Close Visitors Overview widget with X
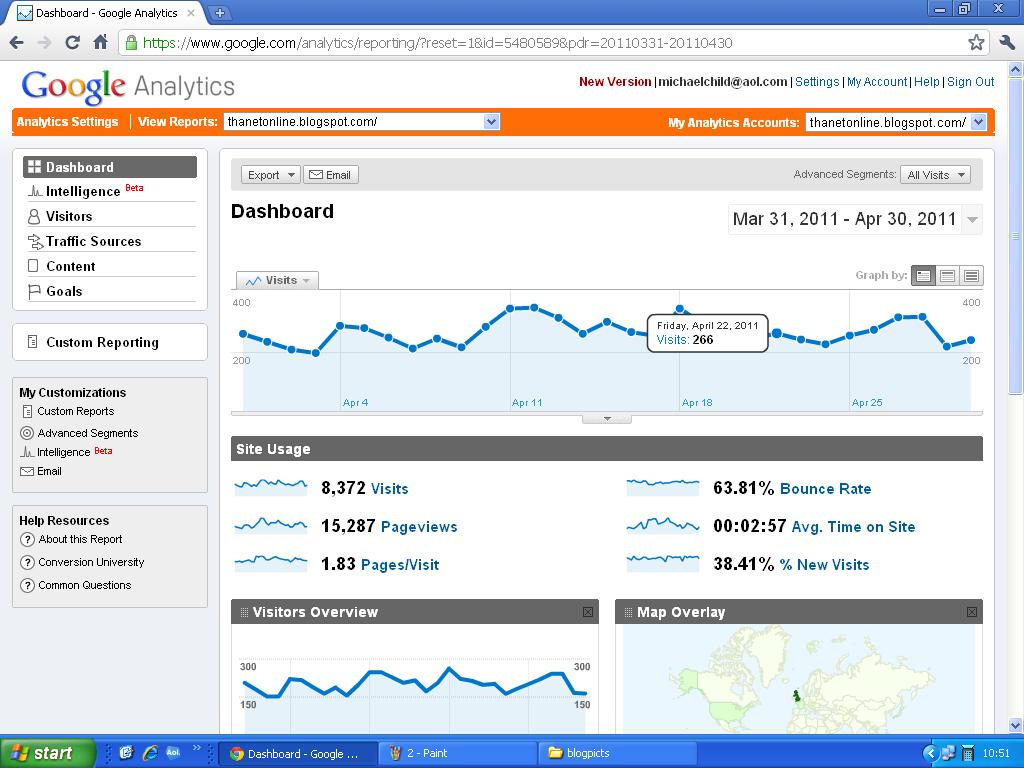This screenshot has height=768, width=1024. coord(588,612)
